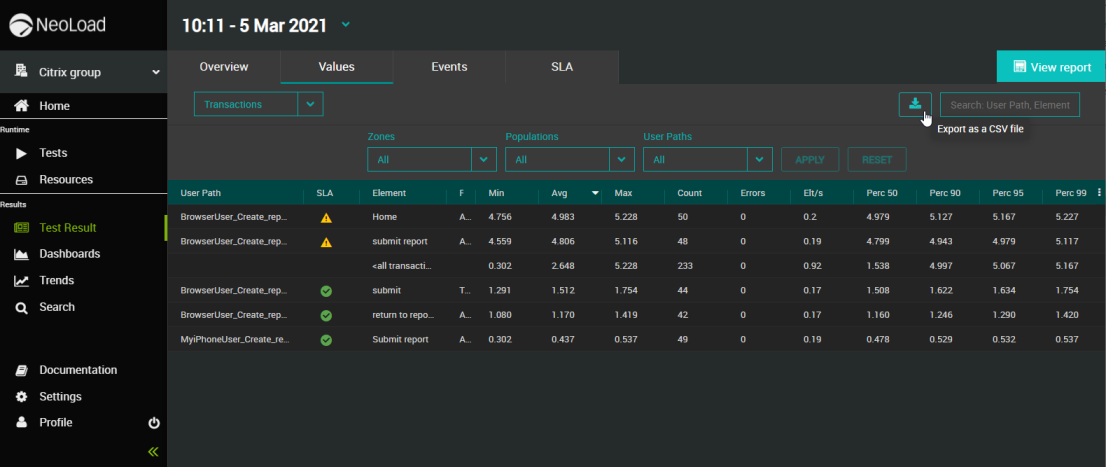The height and width of the screenshot is (467, 1106).
Task: Click the View report button
Action: 1051,67
